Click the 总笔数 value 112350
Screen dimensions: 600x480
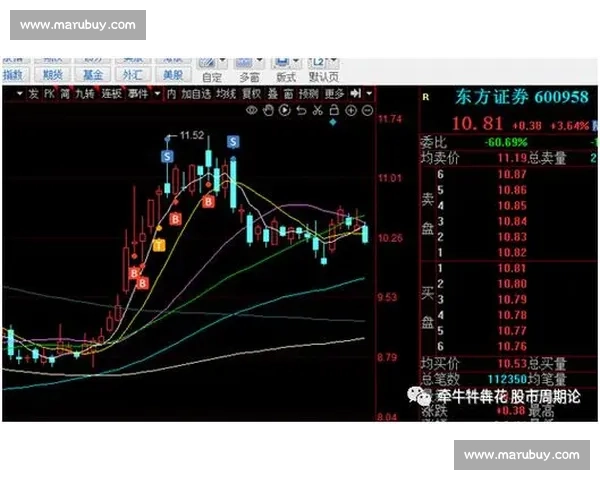pyautogui.click(x=507, y=379)
